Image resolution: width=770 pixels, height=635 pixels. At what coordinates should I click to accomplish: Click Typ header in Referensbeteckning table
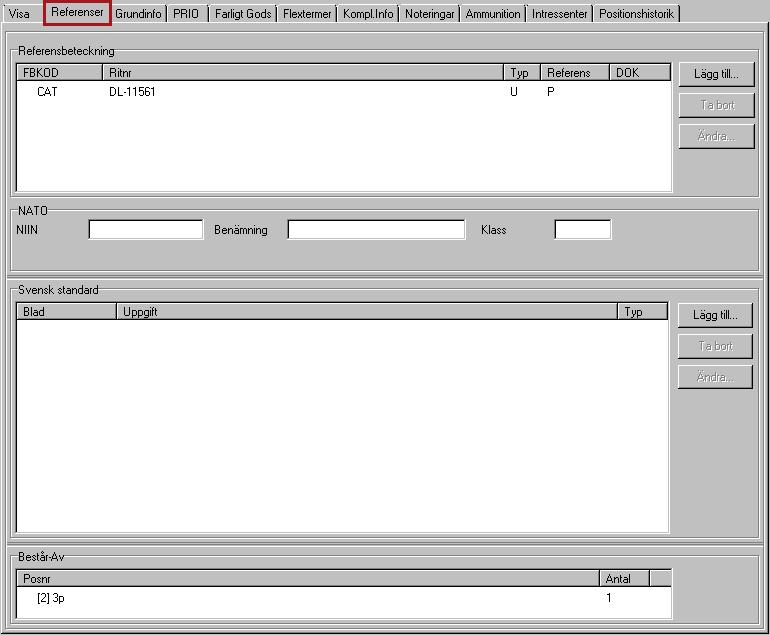pyautogui.click(x=522, y=73)
